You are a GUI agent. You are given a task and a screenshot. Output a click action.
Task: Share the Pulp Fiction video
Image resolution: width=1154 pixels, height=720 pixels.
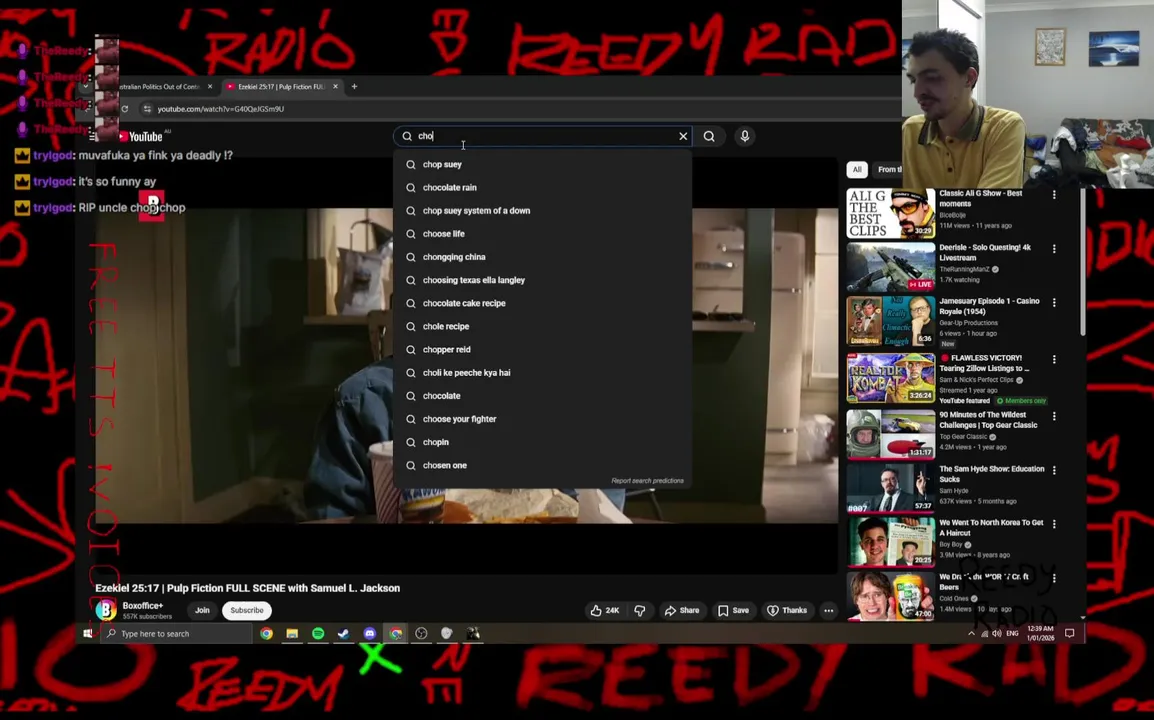point(682,610)
